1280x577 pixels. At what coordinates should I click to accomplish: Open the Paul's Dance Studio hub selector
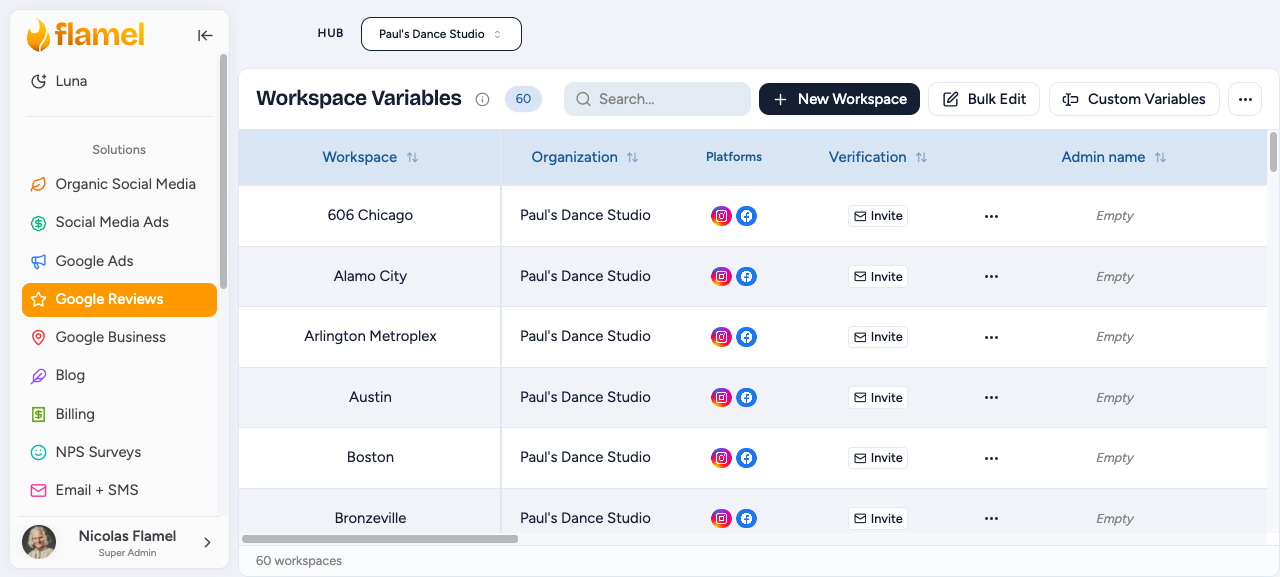441,34
